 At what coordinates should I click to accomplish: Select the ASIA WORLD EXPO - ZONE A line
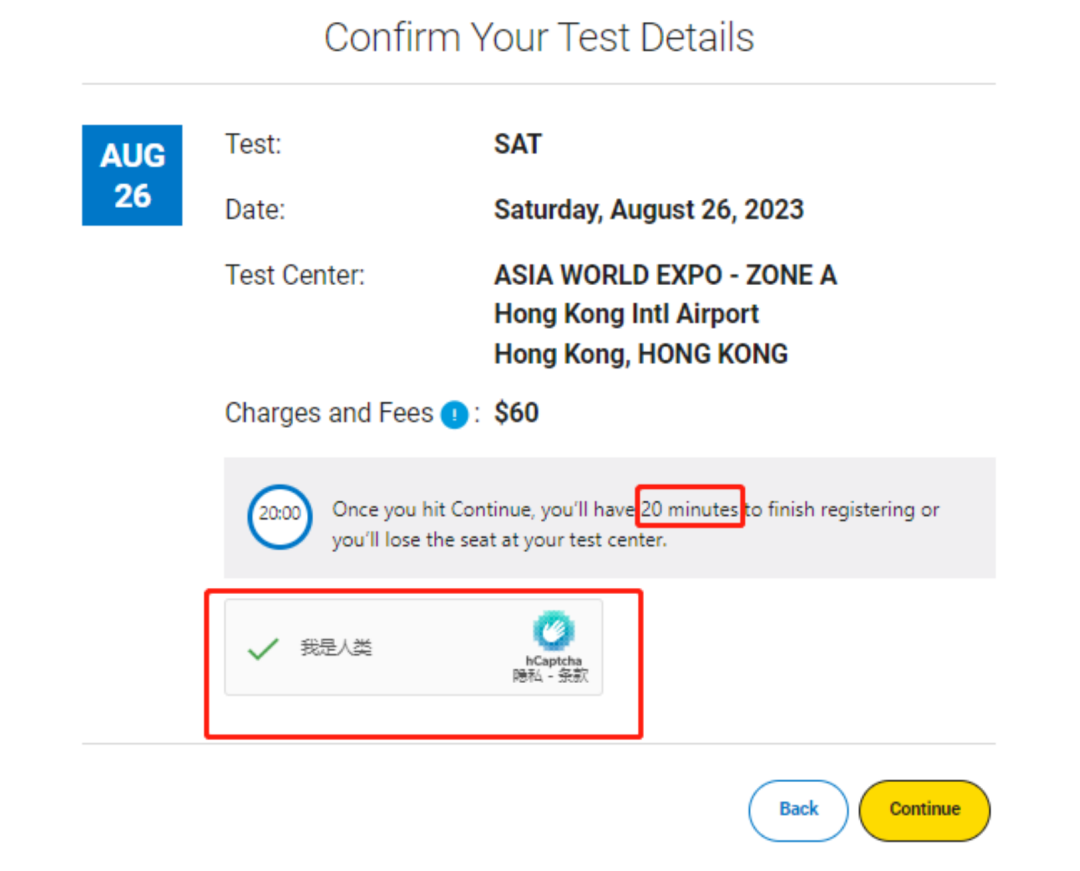665,275
